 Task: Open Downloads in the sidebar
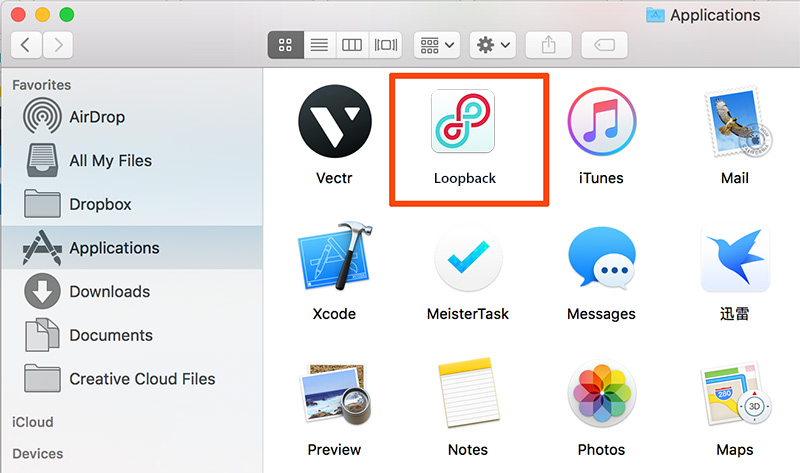pyautogui.click(x=132, y=291)
